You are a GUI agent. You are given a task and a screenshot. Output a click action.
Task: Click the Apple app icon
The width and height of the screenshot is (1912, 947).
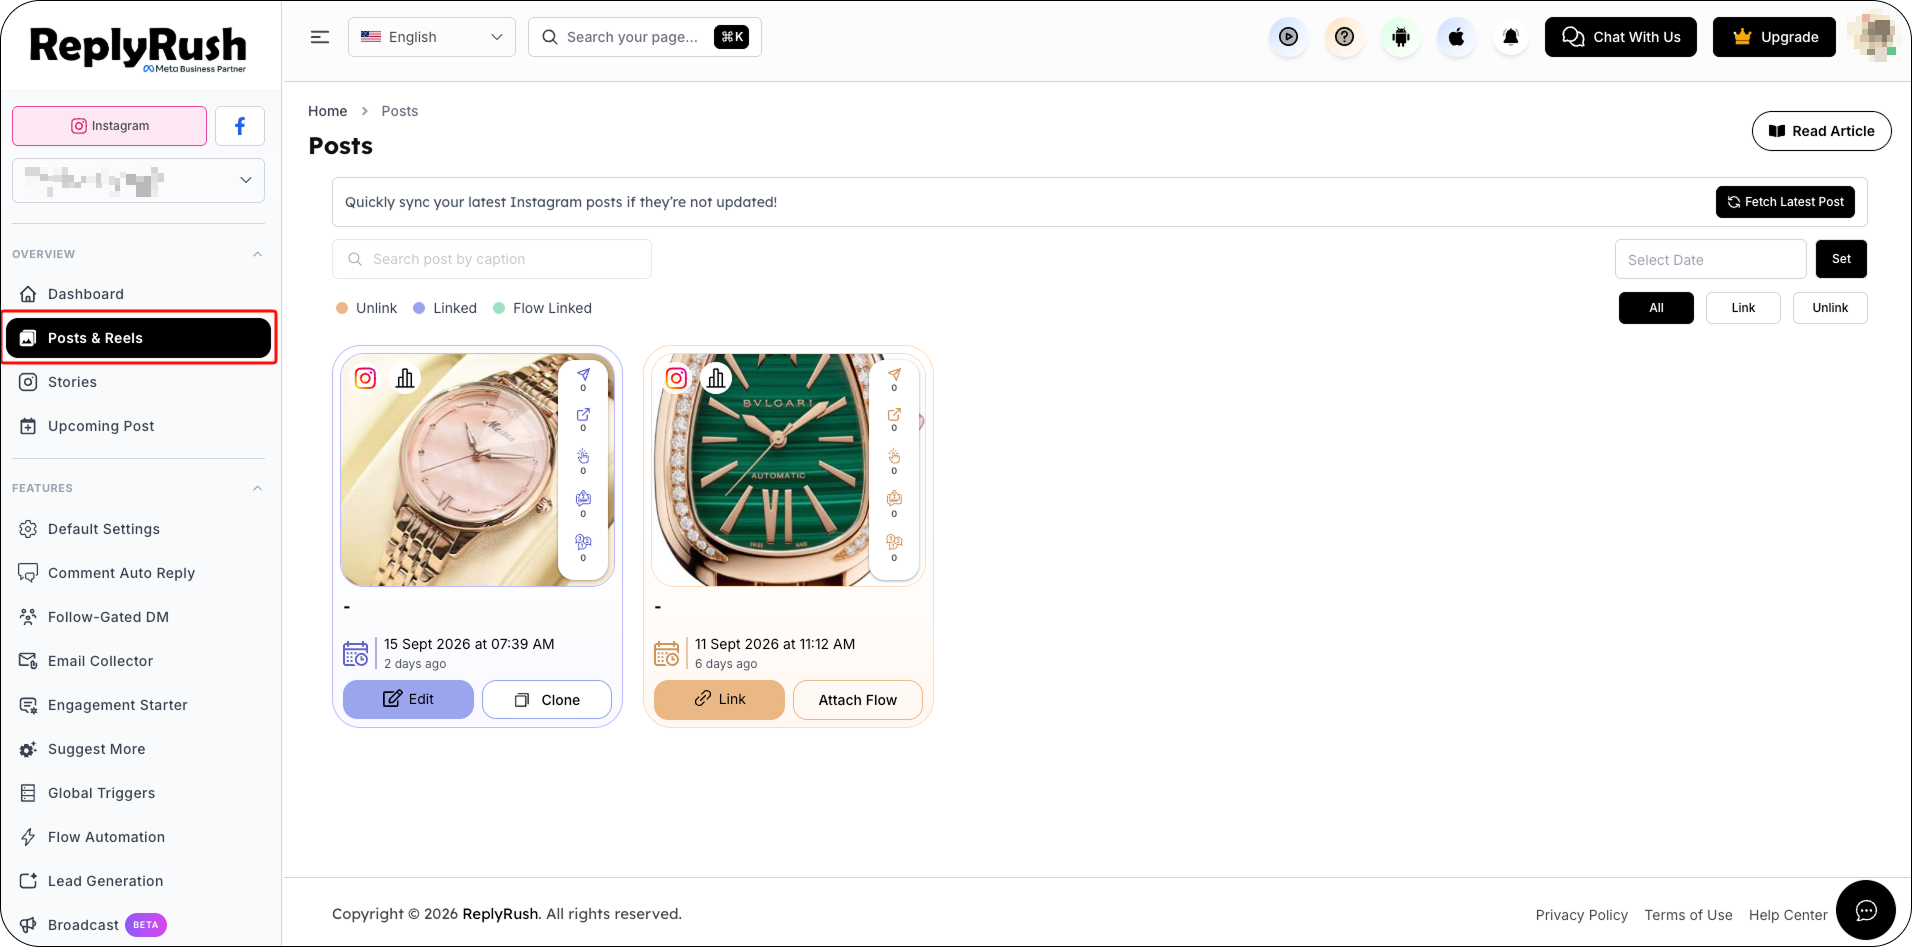tap(1457, 37)
